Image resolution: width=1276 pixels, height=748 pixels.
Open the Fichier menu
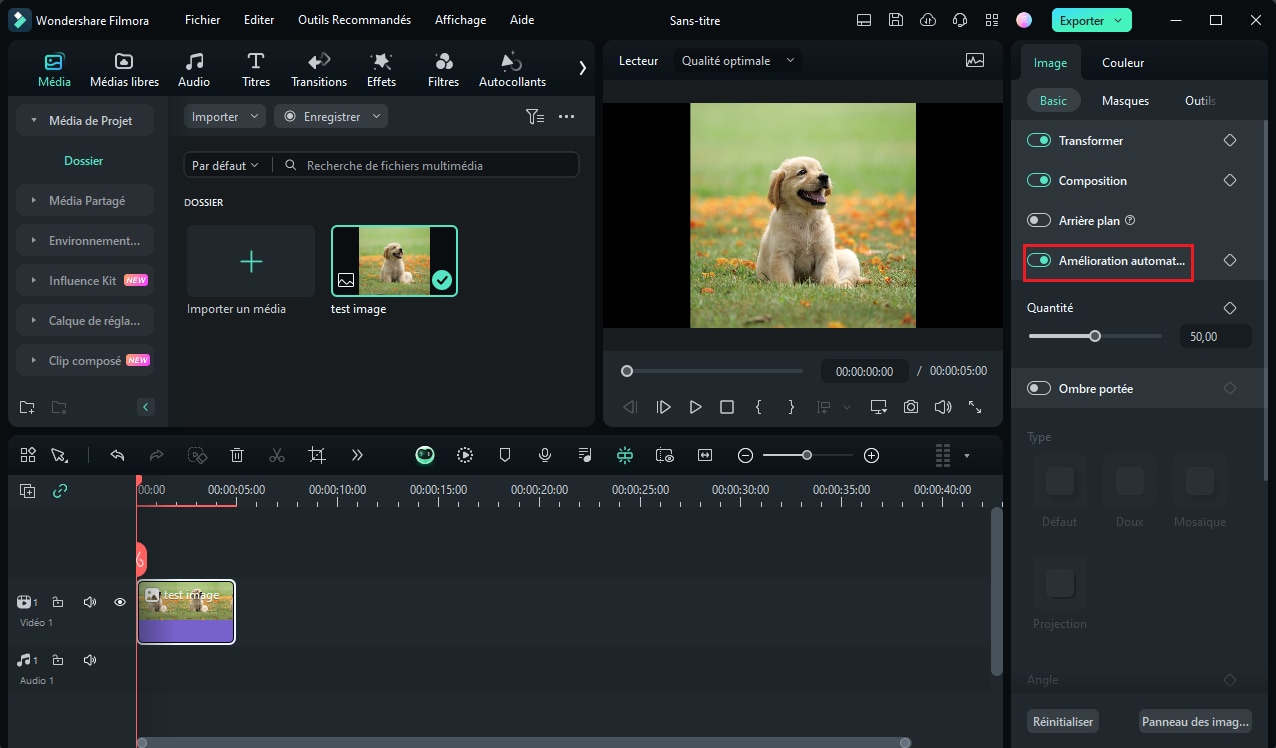[x=203, y=20]
